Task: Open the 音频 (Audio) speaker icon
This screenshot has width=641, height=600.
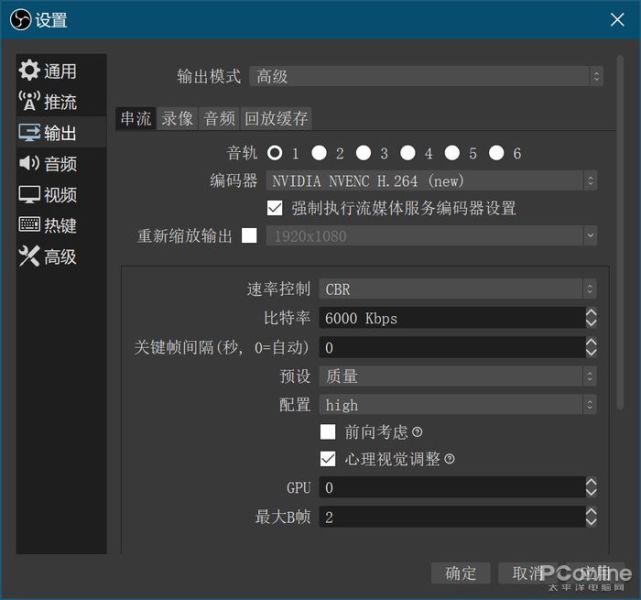Action: pyautogui.click(x=29, y=163)
